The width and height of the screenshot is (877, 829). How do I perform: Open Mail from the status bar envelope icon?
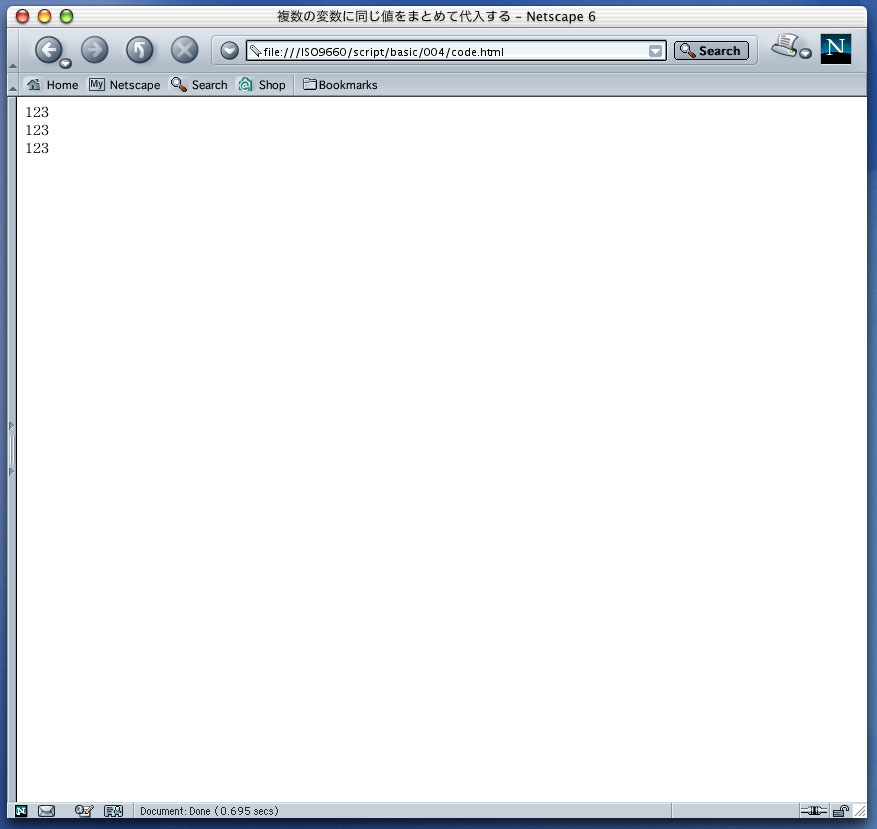46,811
